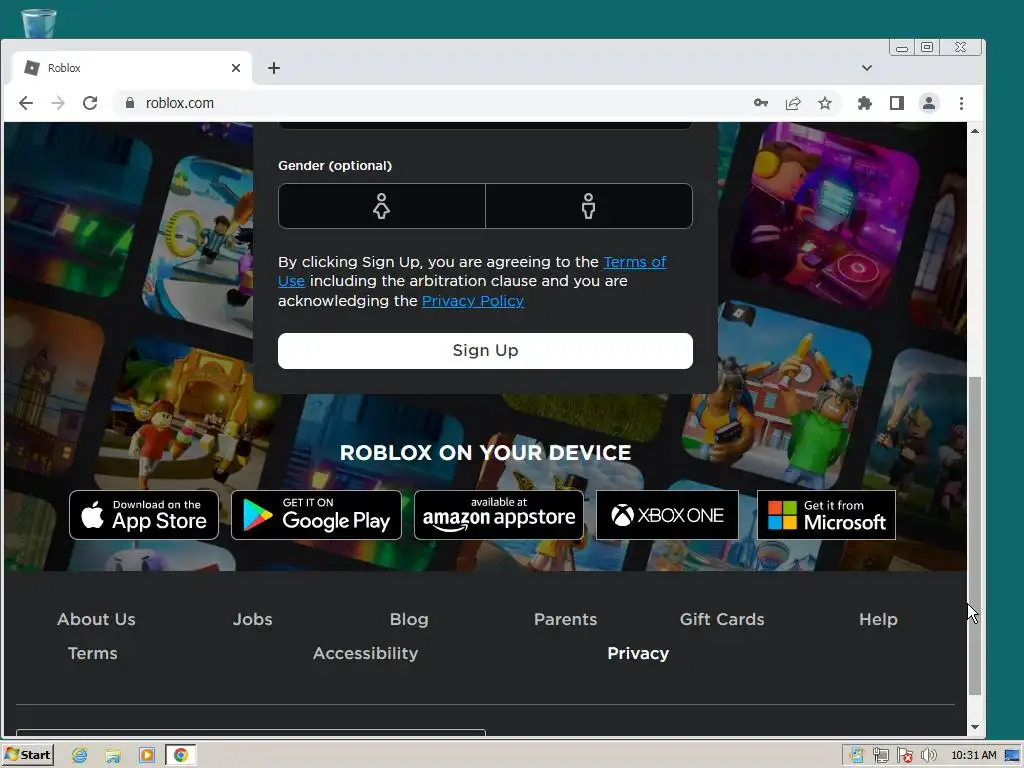
Task: Open the Terms footer link
Action: coord(93,653)
